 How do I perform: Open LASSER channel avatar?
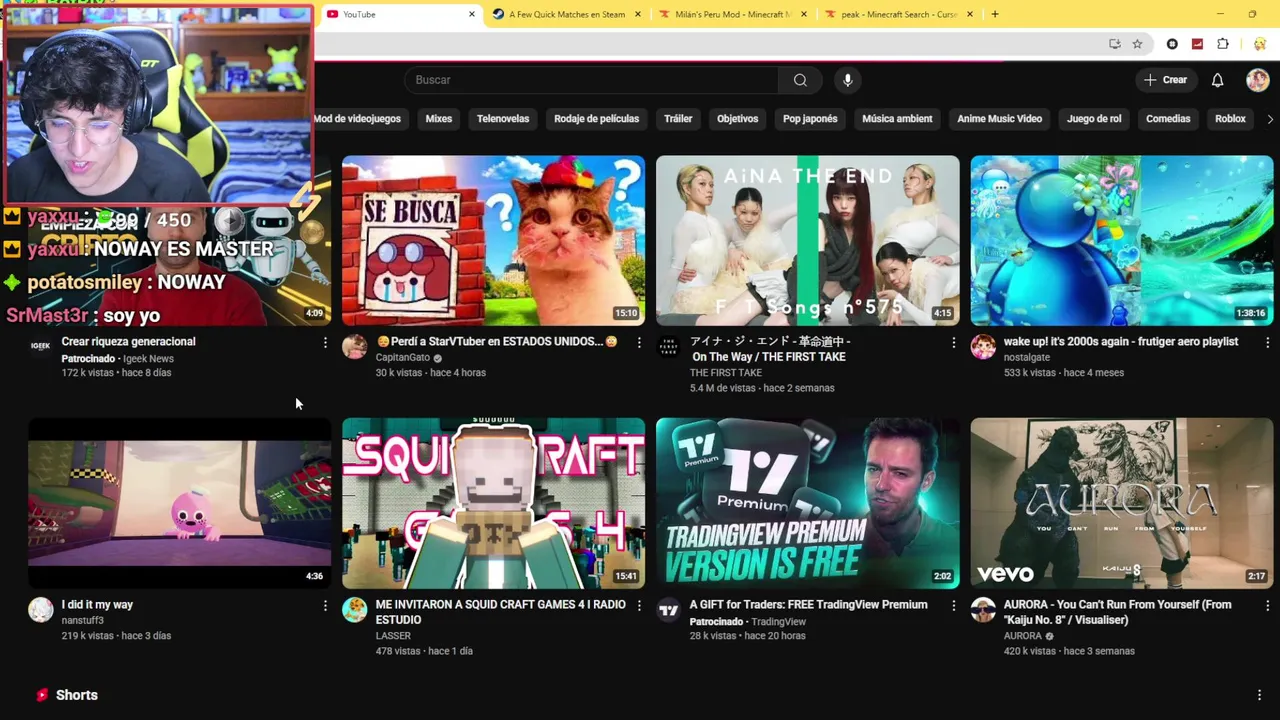click(x=355, y=610)
